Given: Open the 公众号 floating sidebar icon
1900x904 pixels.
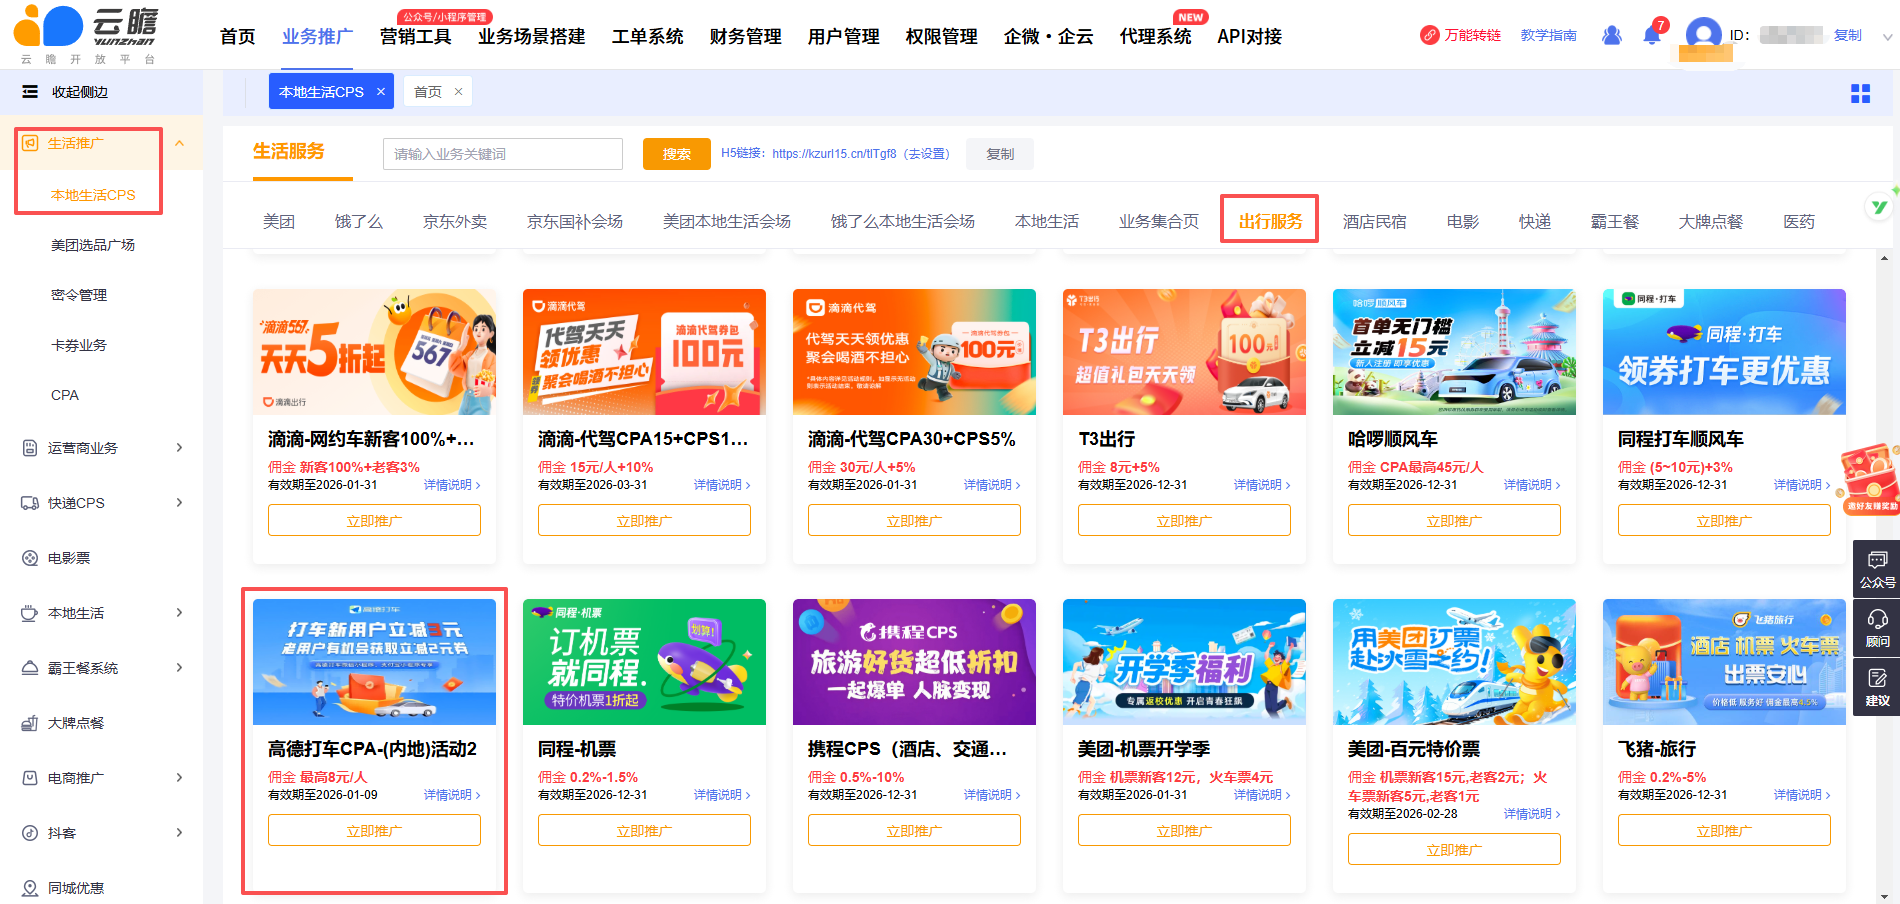Looking at the screenshot, I should (x=1876, y=569).
